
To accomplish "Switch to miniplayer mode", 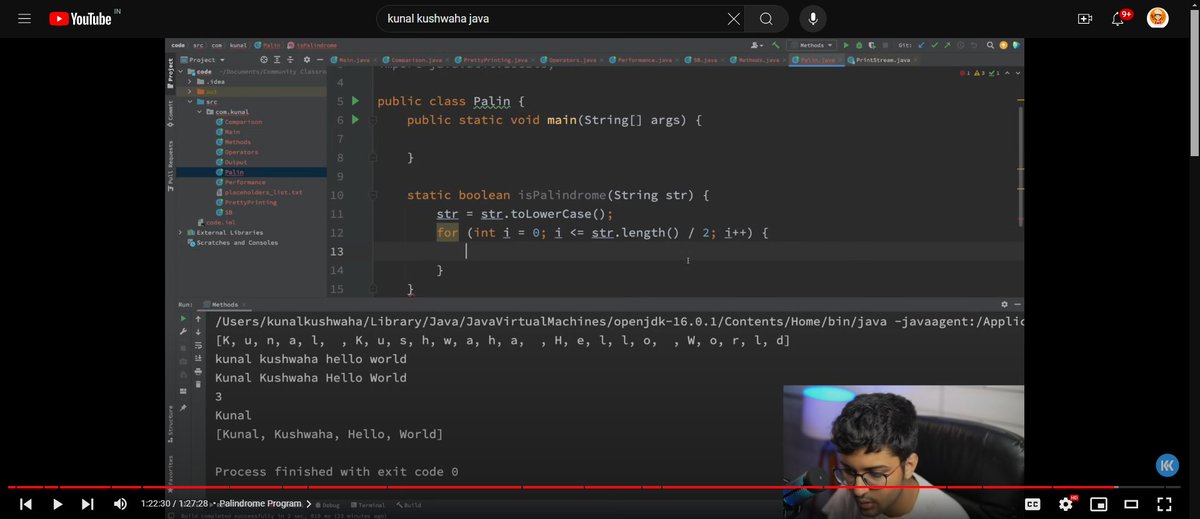I will pyautogui.click(x=1099, y=504).
